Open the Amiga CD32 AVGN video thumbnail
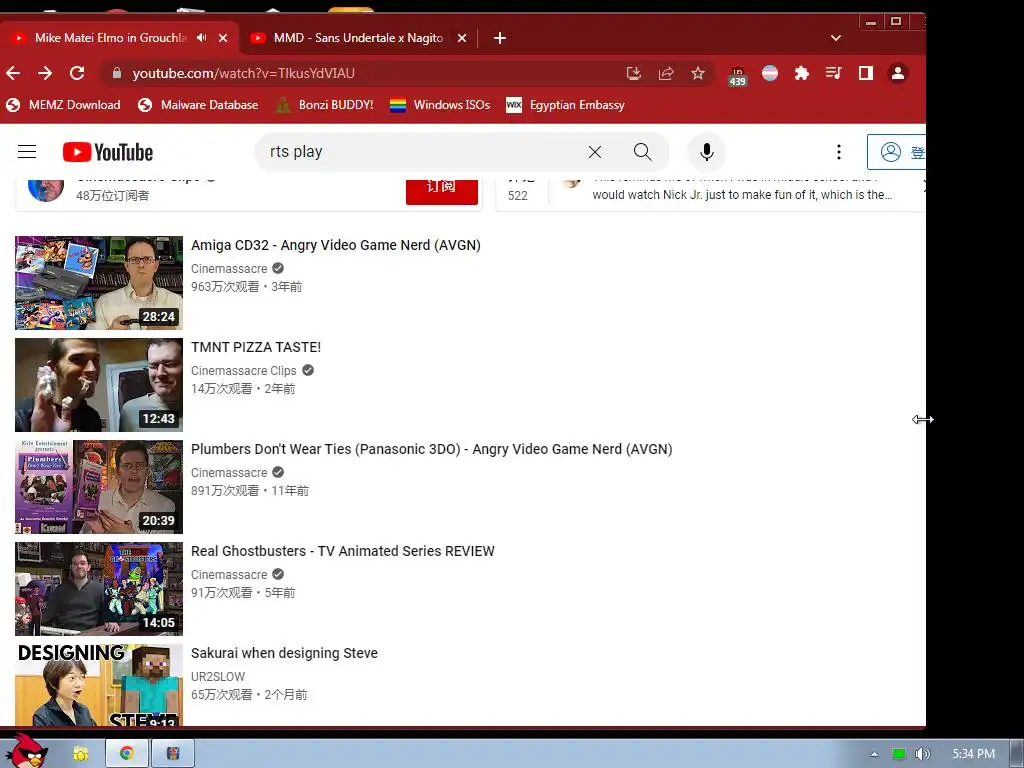The height and width of the screenshot is (768, 1024). point(99,283)
